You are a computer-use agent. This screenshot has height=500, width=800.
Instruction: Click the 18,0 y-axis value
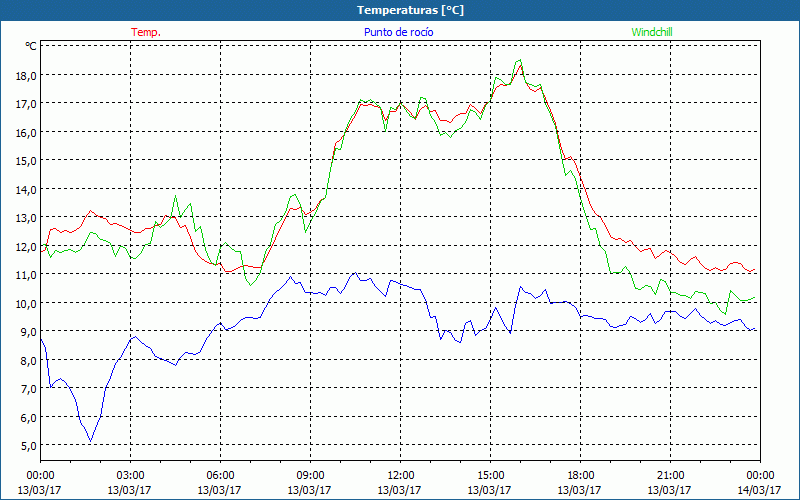[26, 76]
